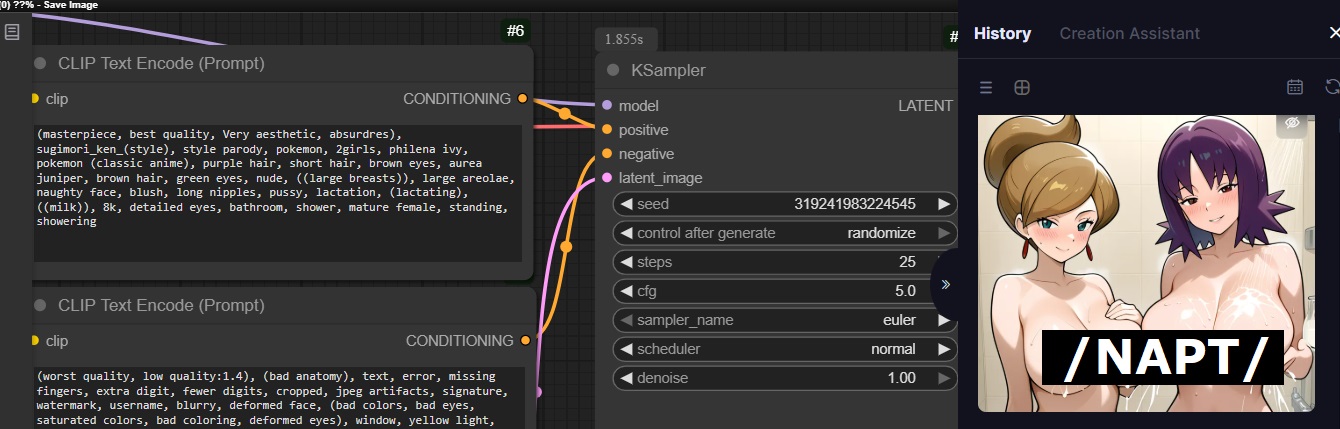Screen dimensions: 1340x429
Task: Click the KSampler model input port
Action: (606, 105)
